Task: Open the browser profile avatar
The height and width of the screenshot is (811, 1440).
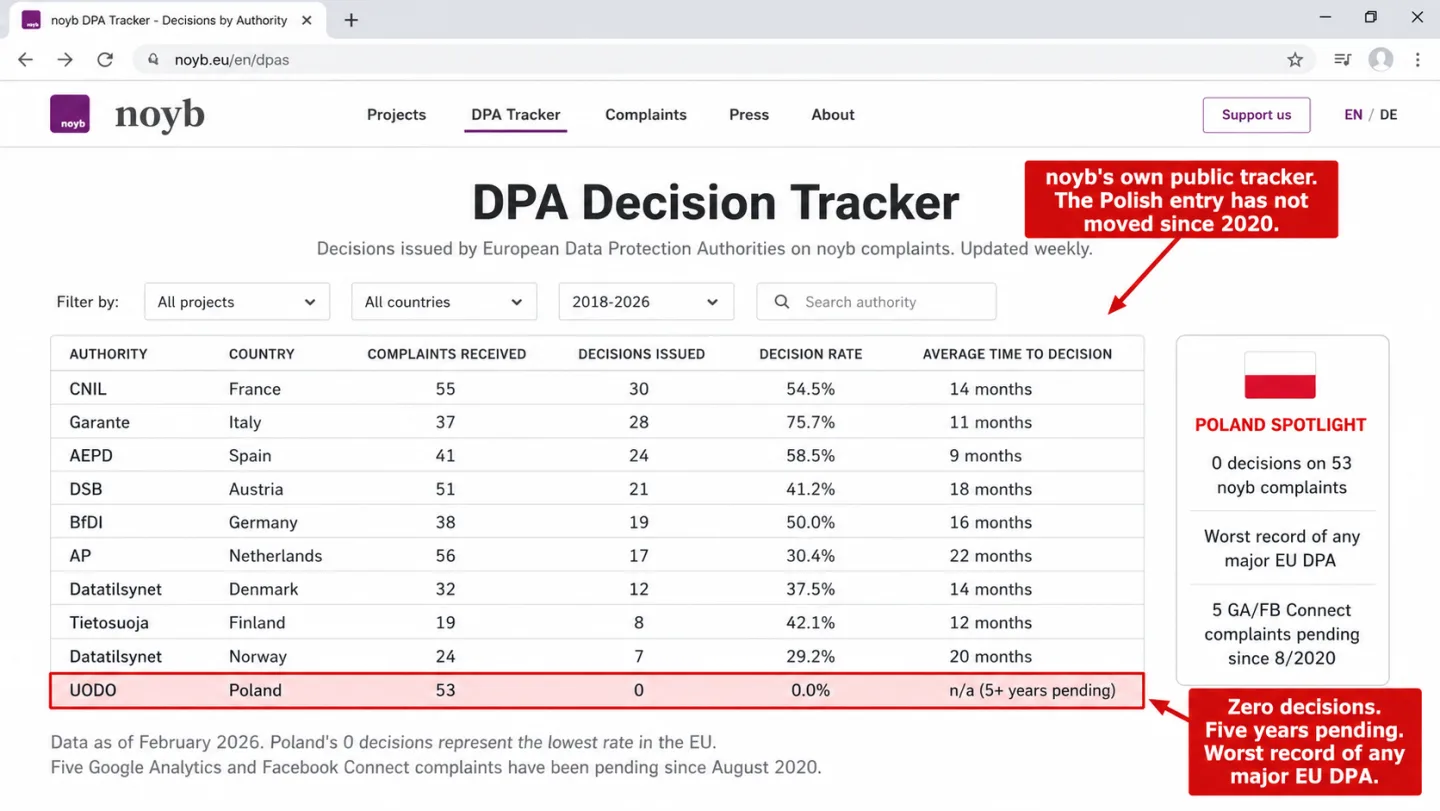Action: tap(1381, 60)
